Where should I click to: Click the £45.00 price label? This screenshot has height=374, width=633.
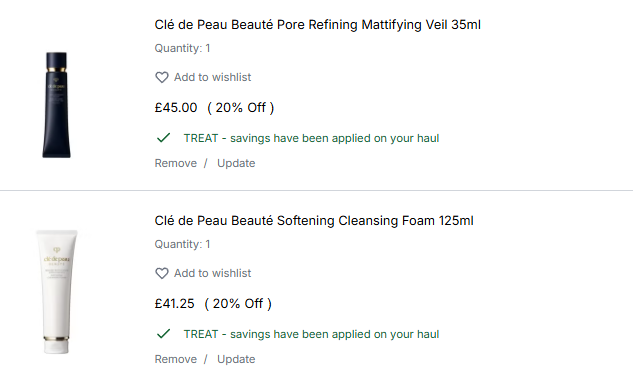176,108
